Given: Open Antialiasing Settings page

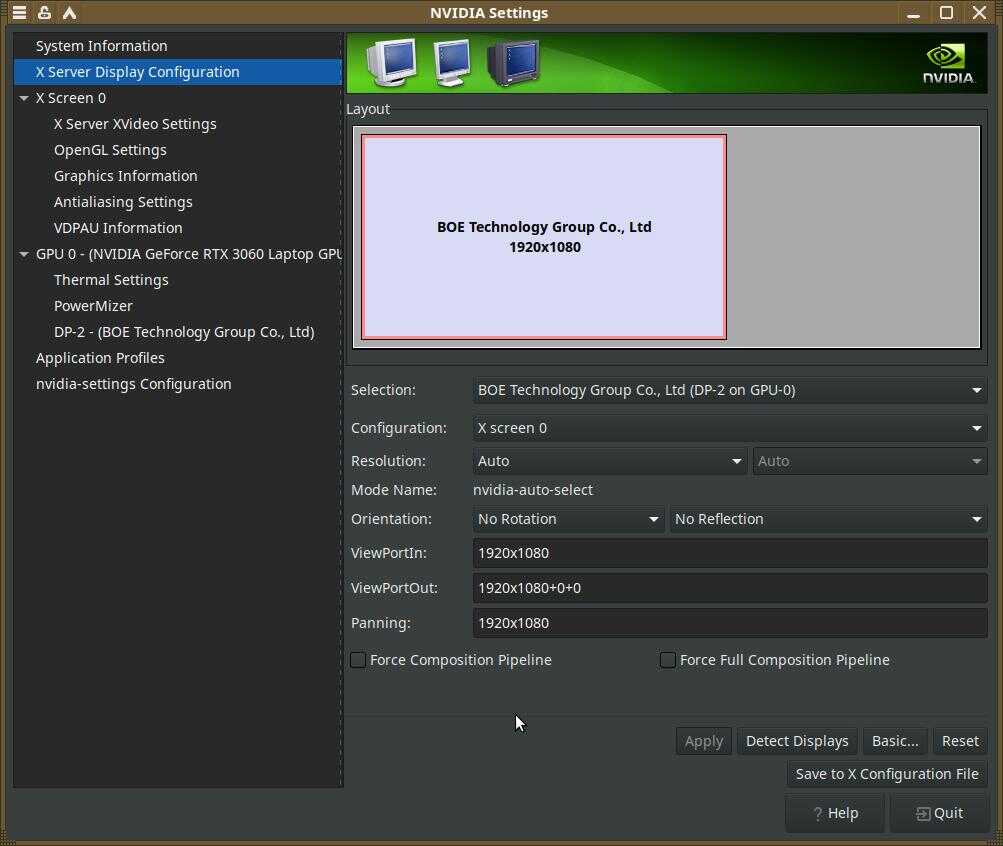Looking at the screenshot, I should (x=178, y=202).
